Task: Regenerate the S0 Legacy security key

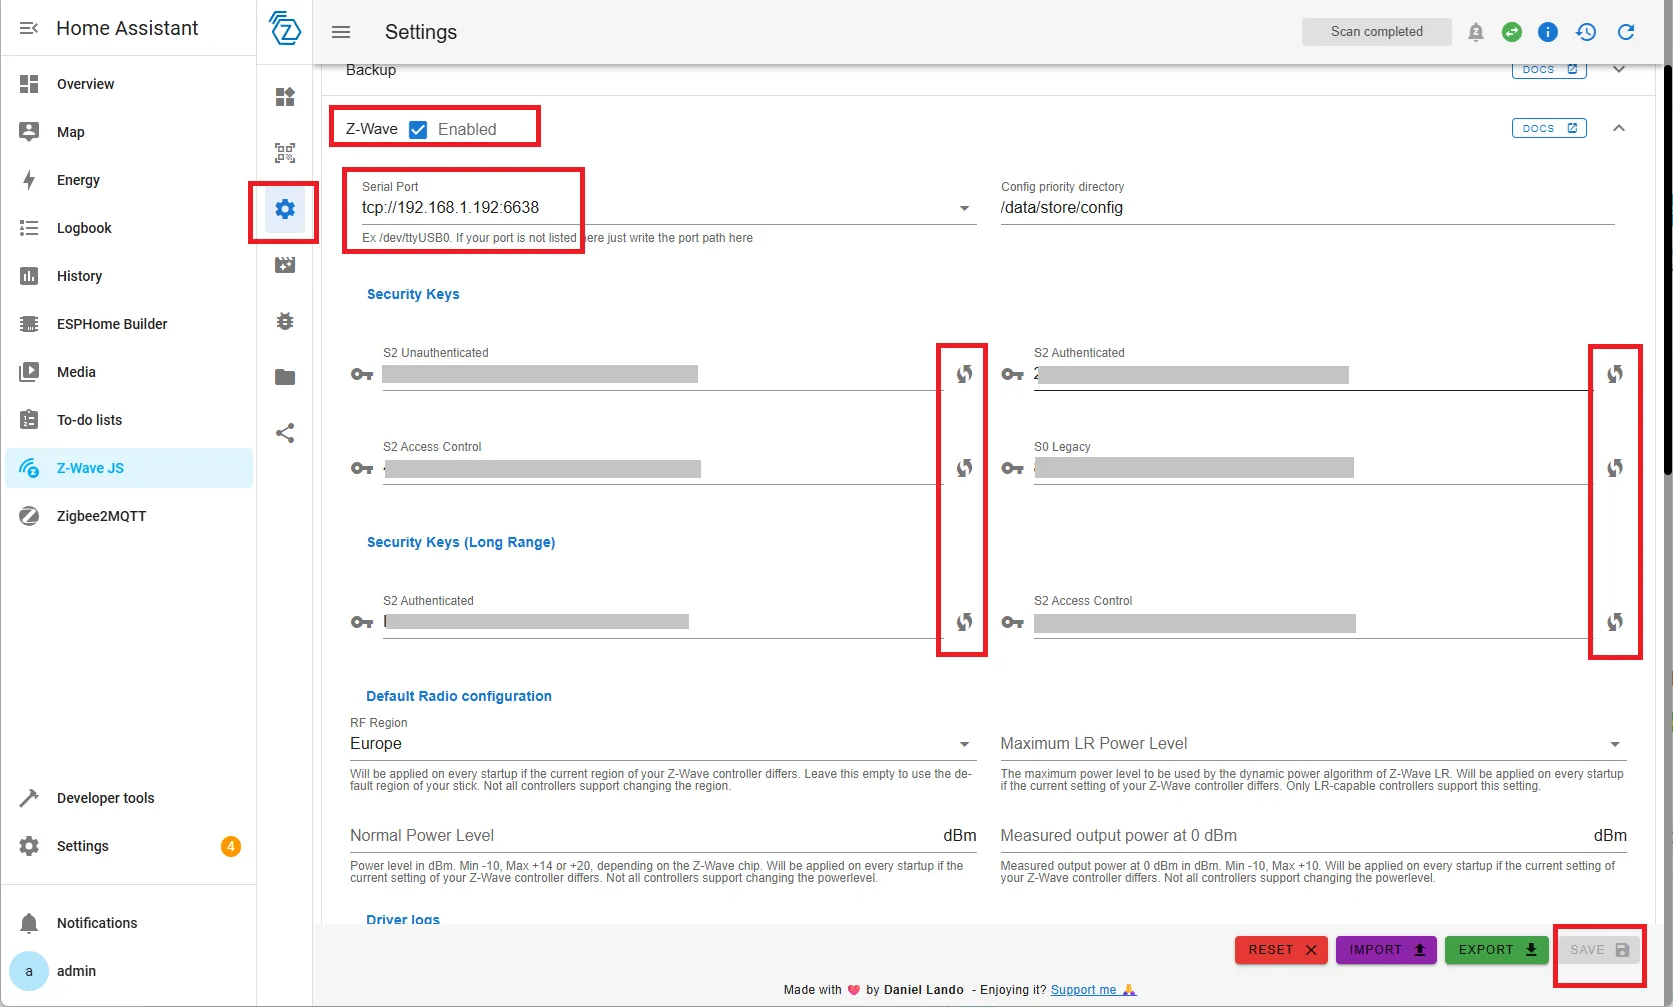Action: point(1616,467)
